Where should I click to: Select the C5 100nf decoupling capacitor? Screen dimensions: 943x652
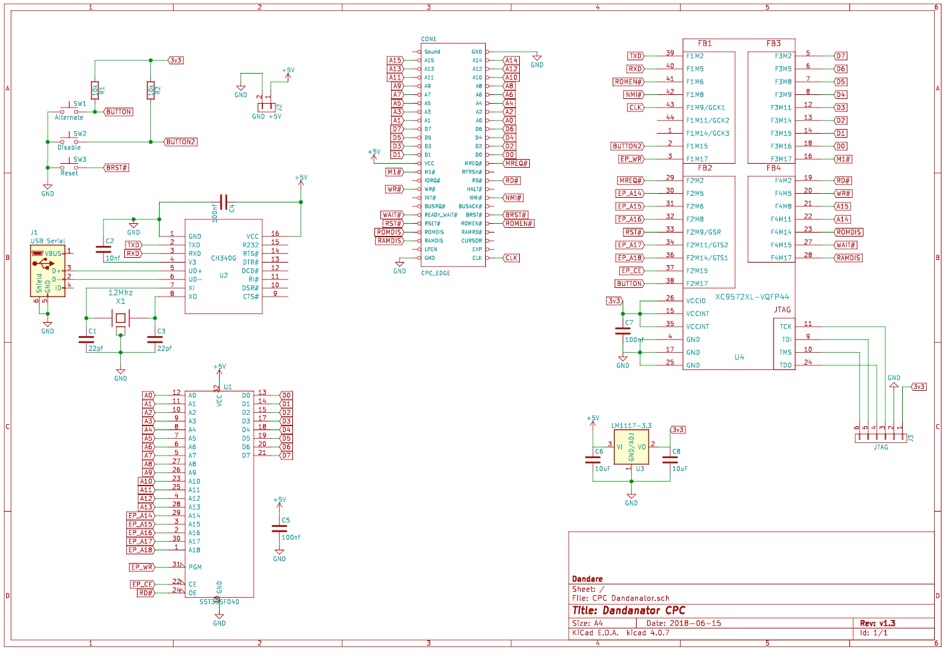pyautogui.click(x=279, y=528)
